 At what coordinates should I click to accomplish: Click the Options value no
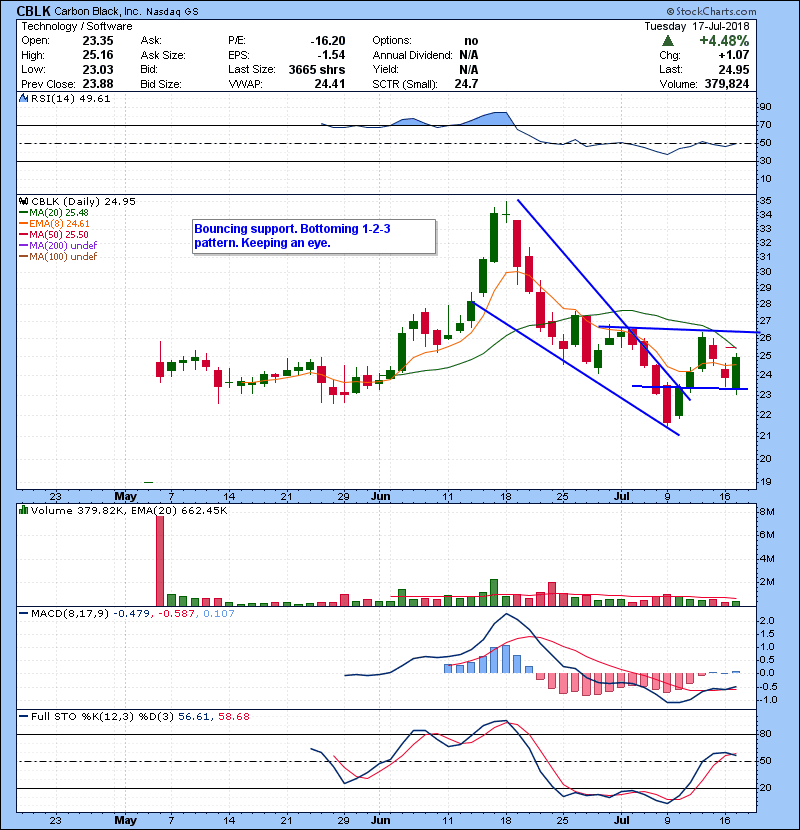pyautogui.click(x=471, y=41)
